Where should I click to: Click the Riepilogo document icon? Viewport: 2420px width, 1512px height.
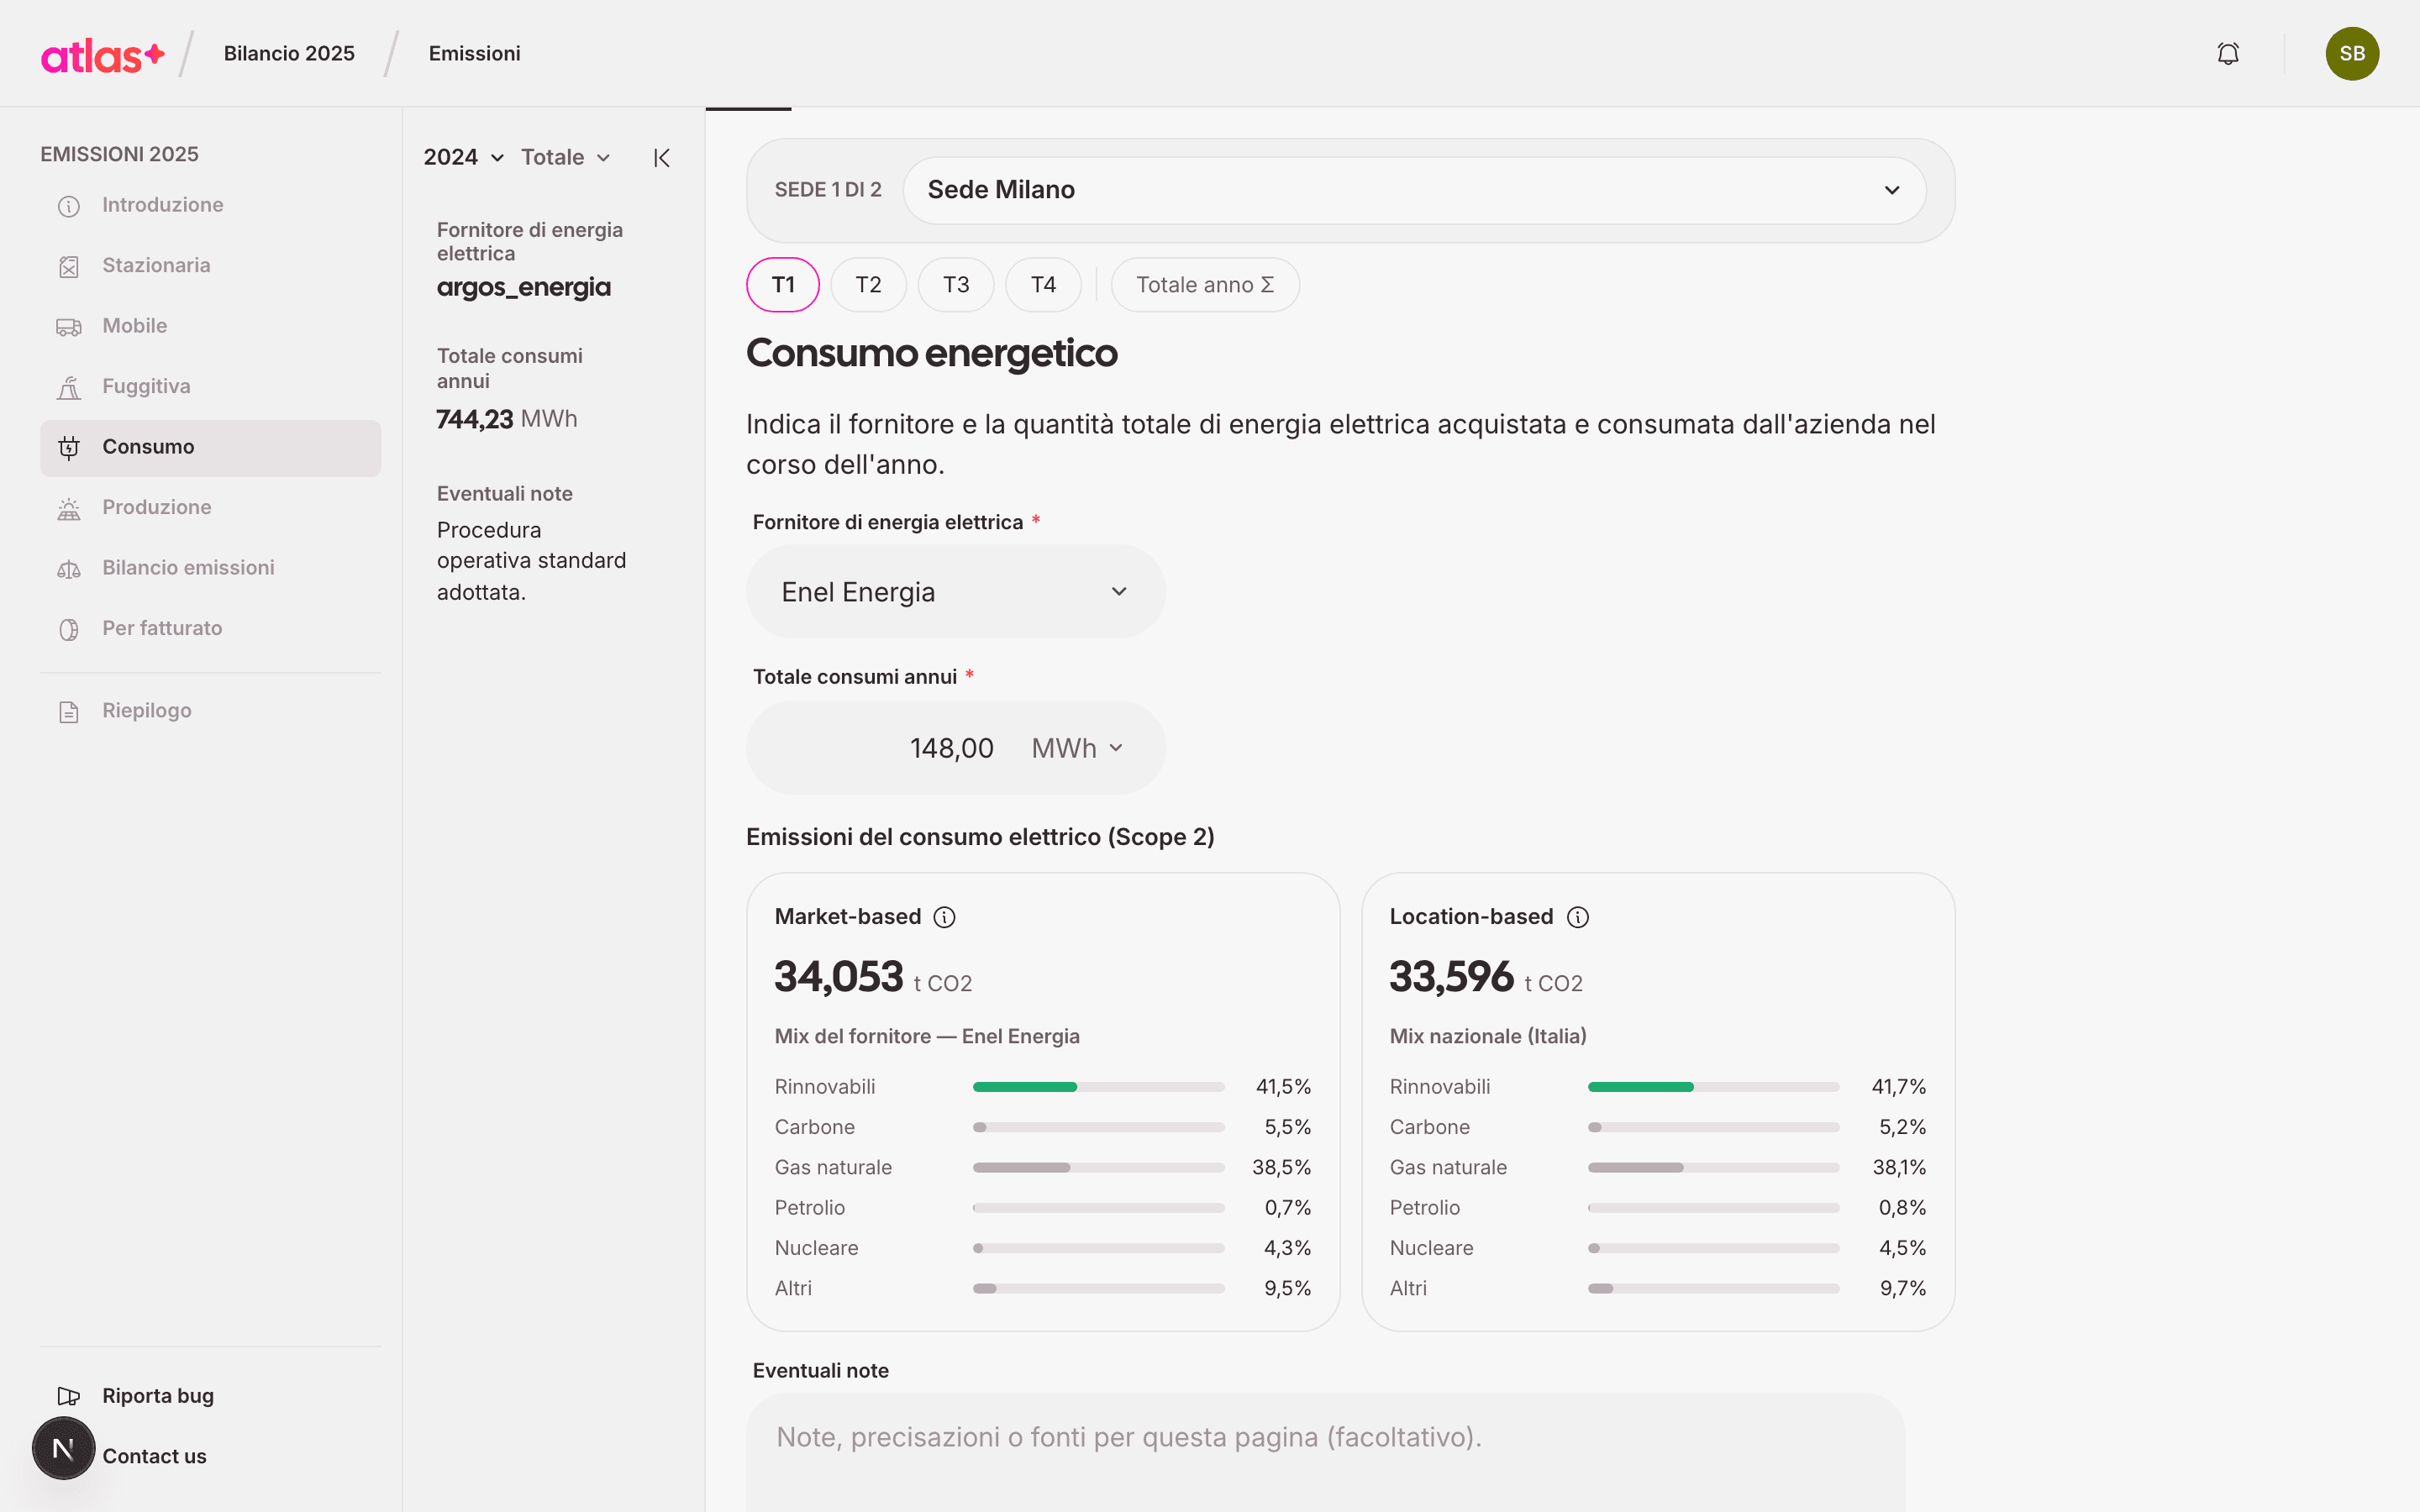69,712
